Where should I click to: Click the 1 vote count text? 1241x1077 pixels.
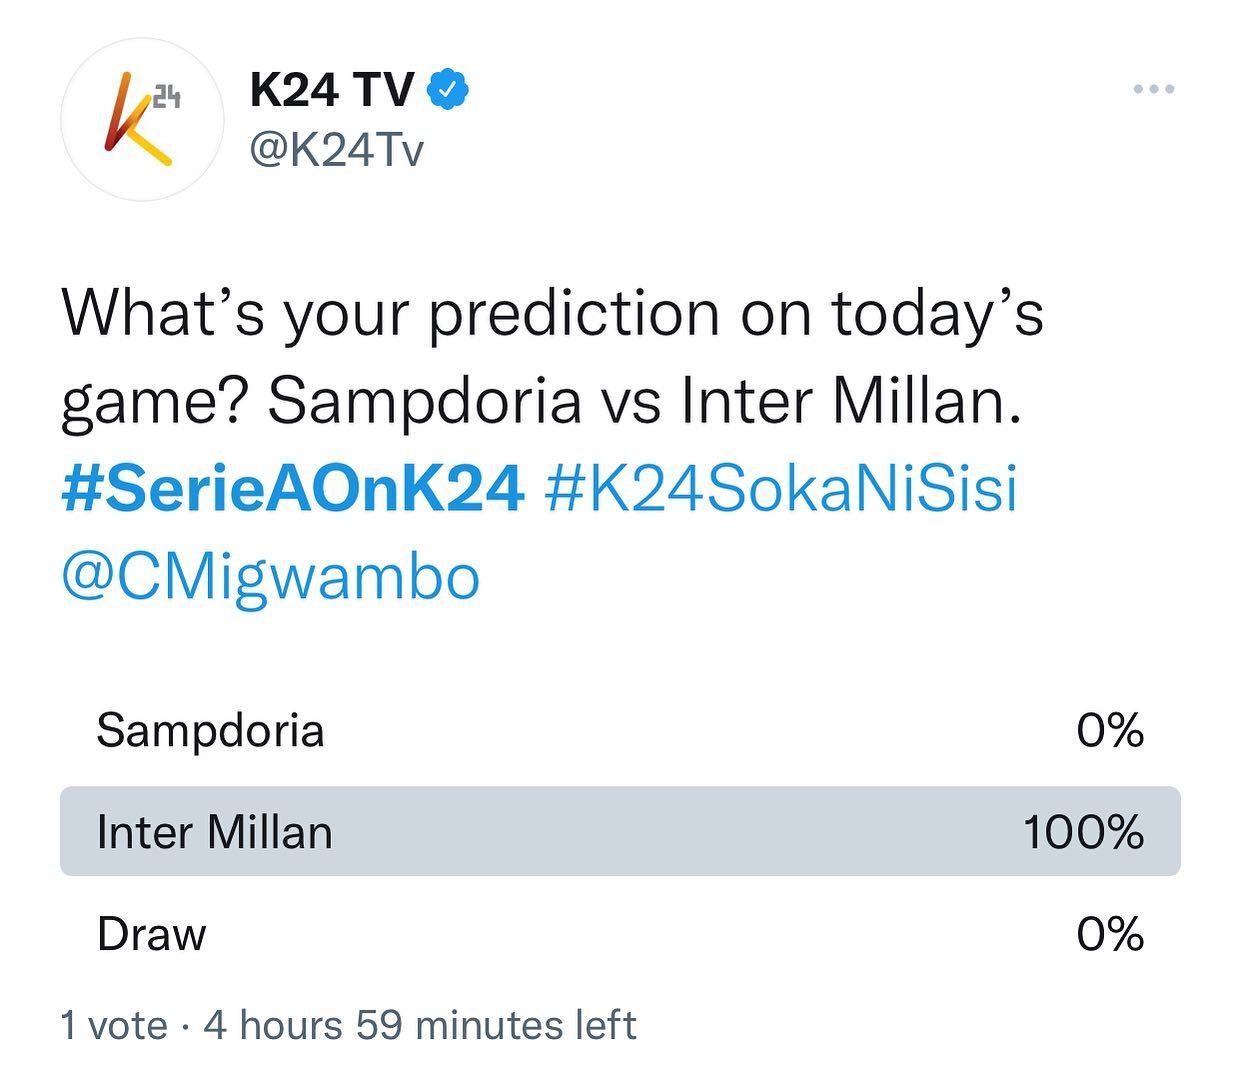point(114,1025)
